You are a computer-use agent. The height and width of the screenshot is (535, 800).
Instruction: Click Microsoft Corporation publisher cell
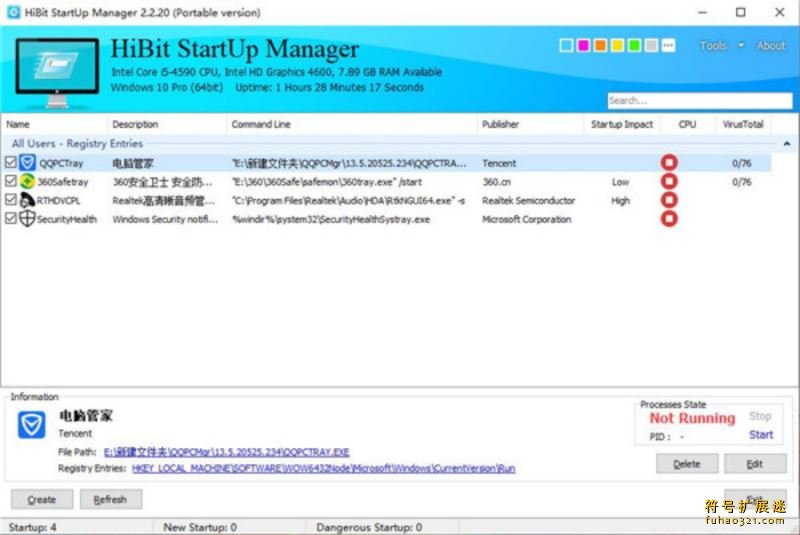point(527,219)
